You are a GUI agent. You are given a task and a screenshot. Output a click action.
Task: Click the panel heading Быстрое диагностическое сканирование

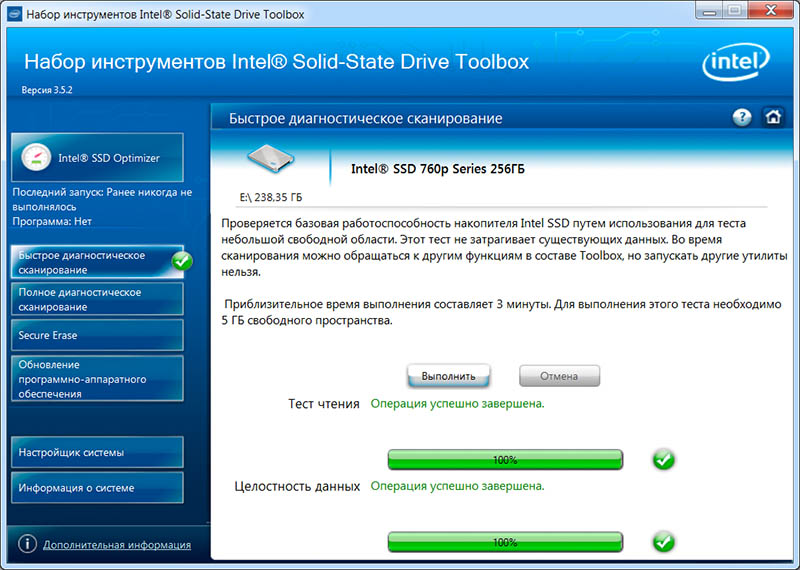(365, 118)
